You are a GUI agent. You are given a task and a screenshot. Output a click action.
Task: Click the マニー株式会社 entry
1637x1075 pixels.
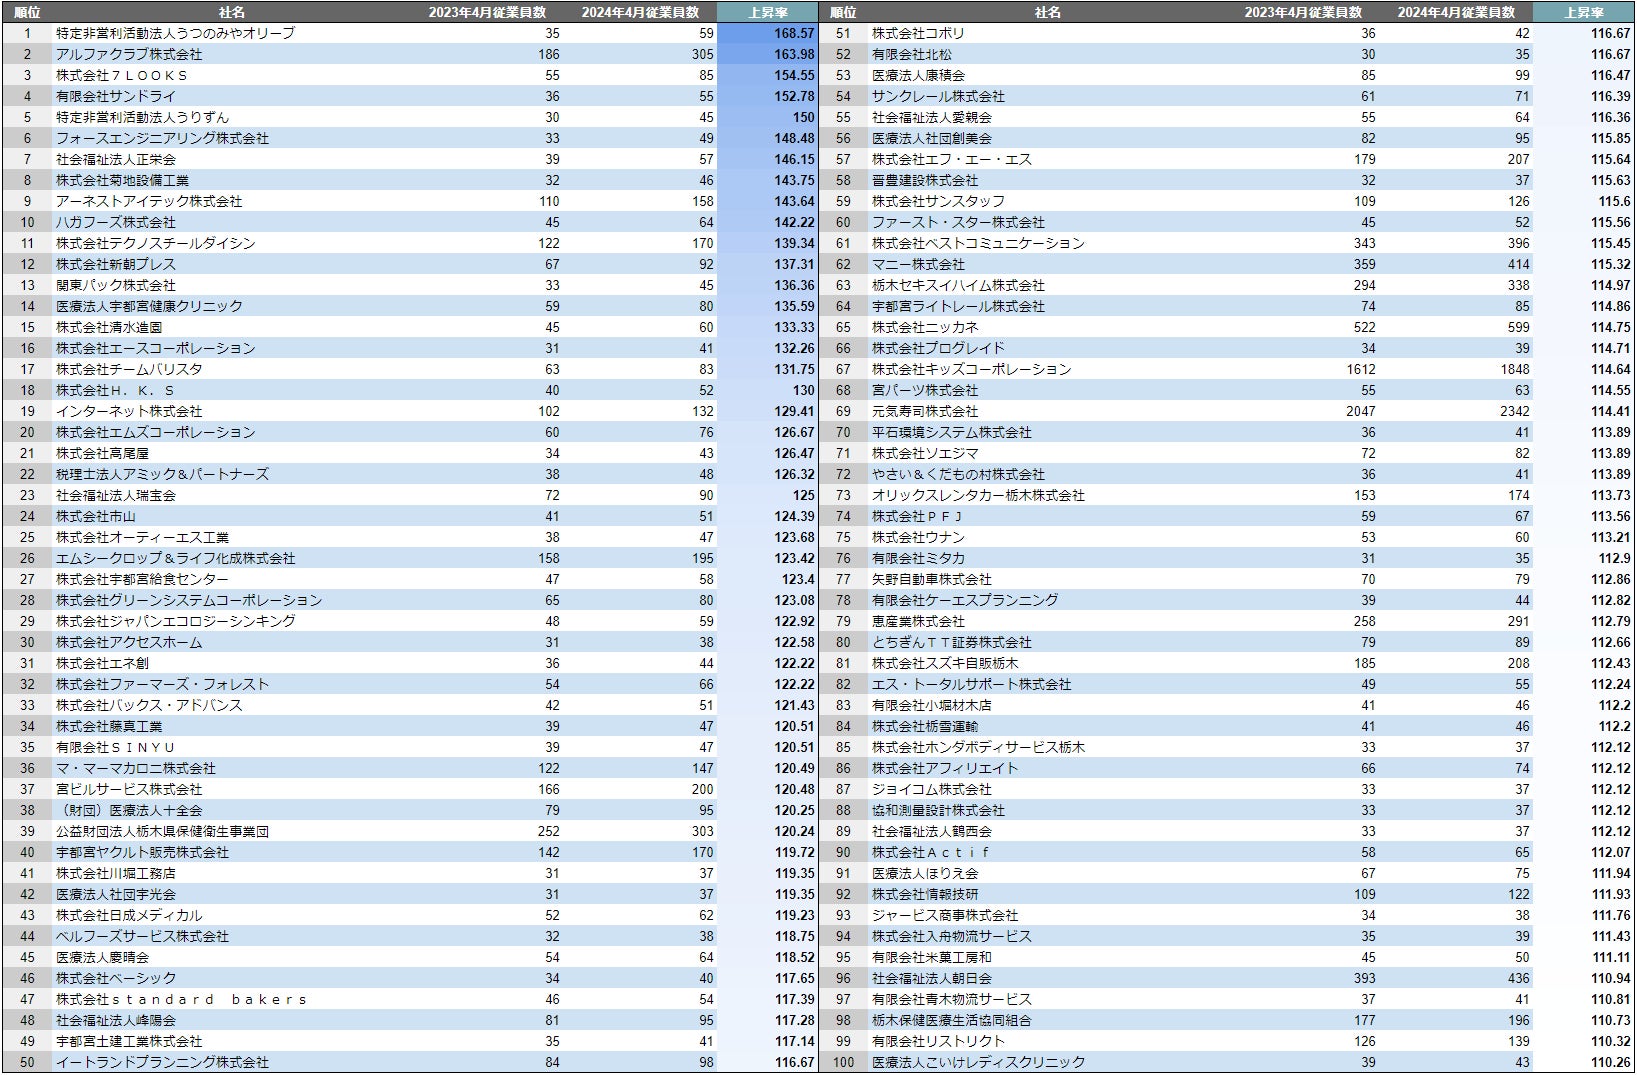point(918,264)
